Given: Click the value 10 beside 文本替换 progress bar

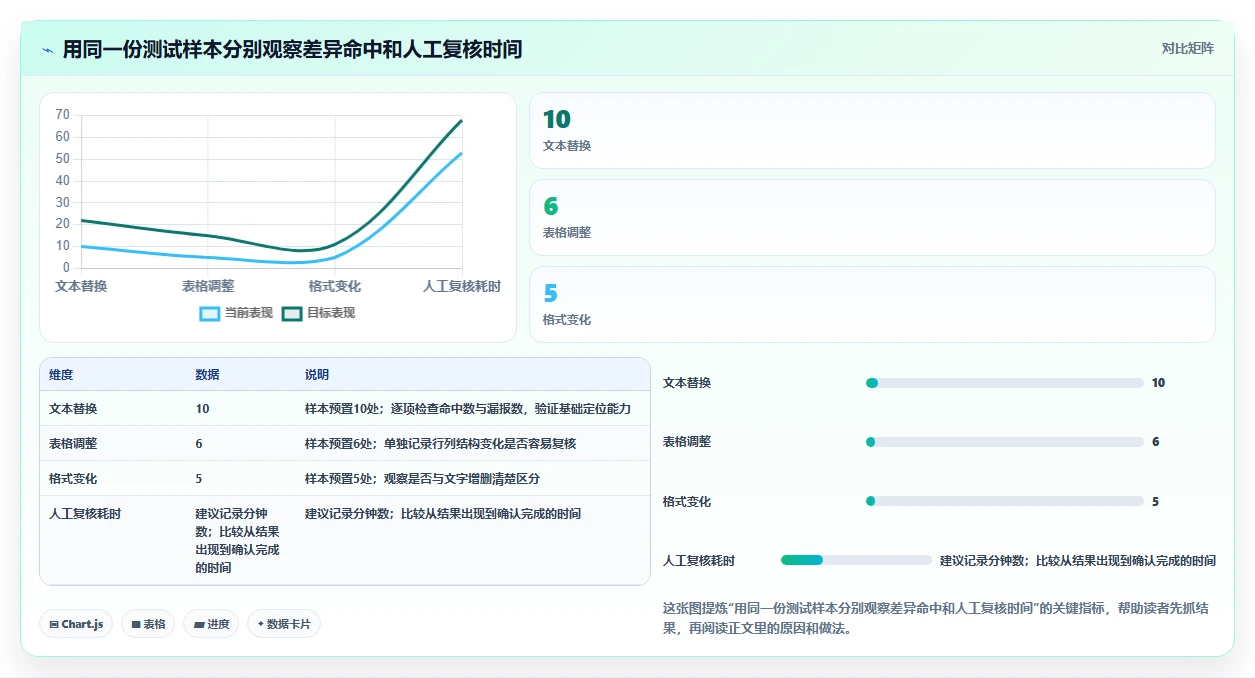Looking at the screenshot, I should click(x=1159, y=383).
